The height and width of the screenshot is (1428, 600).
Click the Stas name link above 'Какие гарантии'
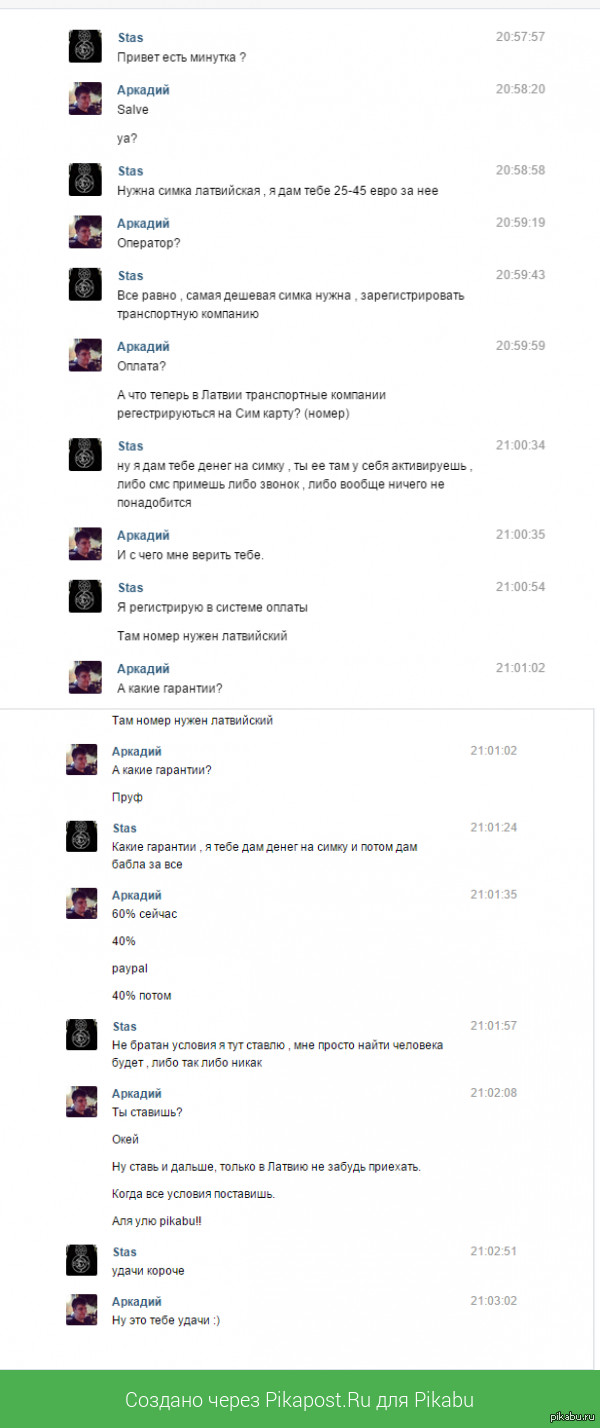(125, 828)
